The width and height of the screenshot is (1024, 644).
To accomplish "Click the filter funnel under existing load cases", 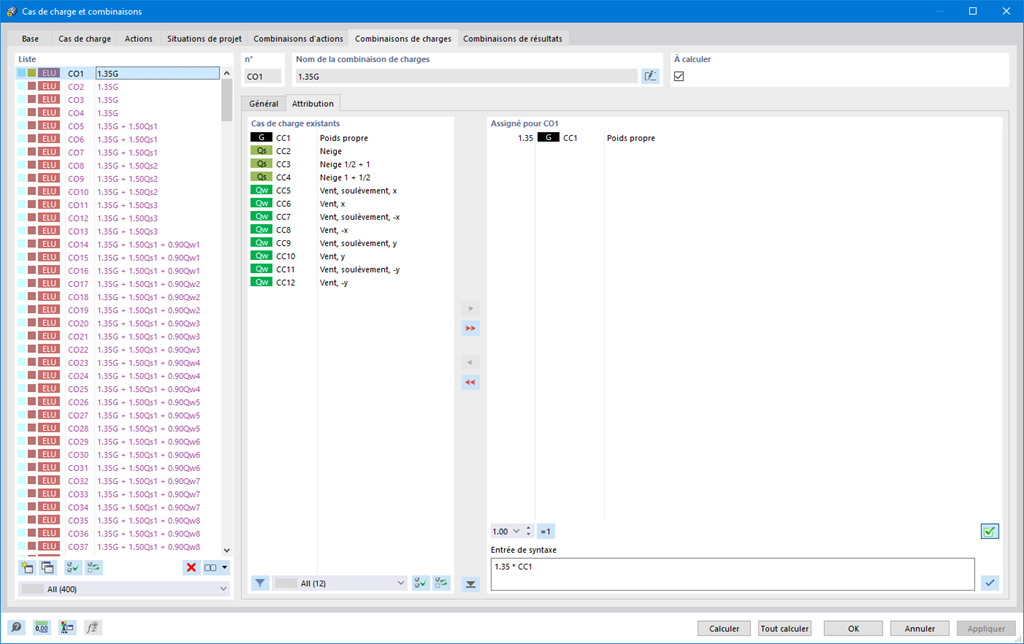I will coord(260,583).
